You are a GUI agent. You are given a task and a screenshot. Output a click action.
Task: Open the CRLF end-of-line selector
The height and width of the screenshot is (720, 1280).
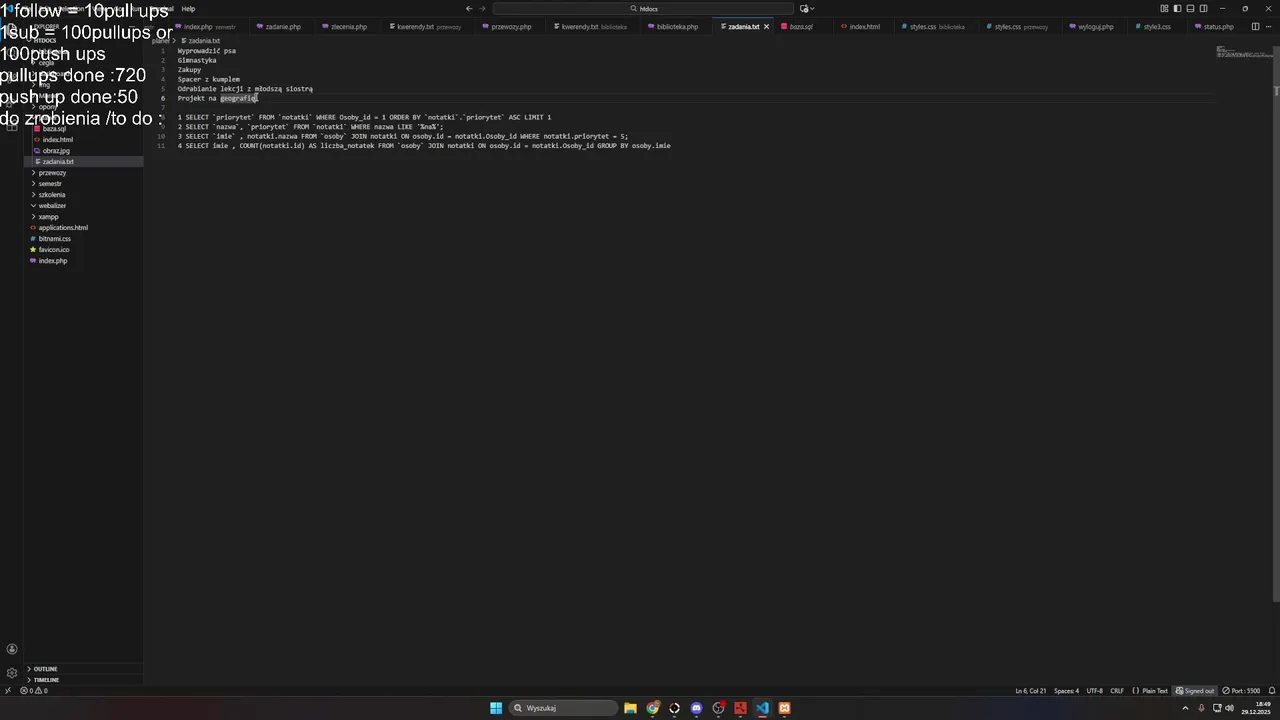coord(1117,691)
